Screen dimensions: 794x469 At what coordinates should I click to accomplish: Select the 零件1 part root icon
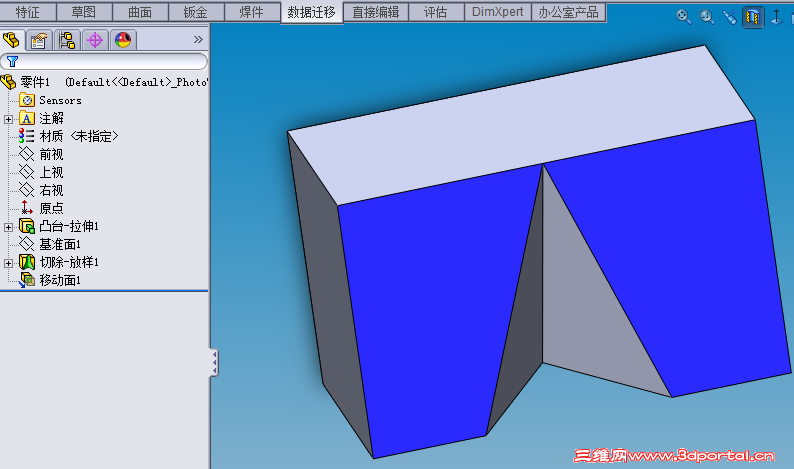9,82
